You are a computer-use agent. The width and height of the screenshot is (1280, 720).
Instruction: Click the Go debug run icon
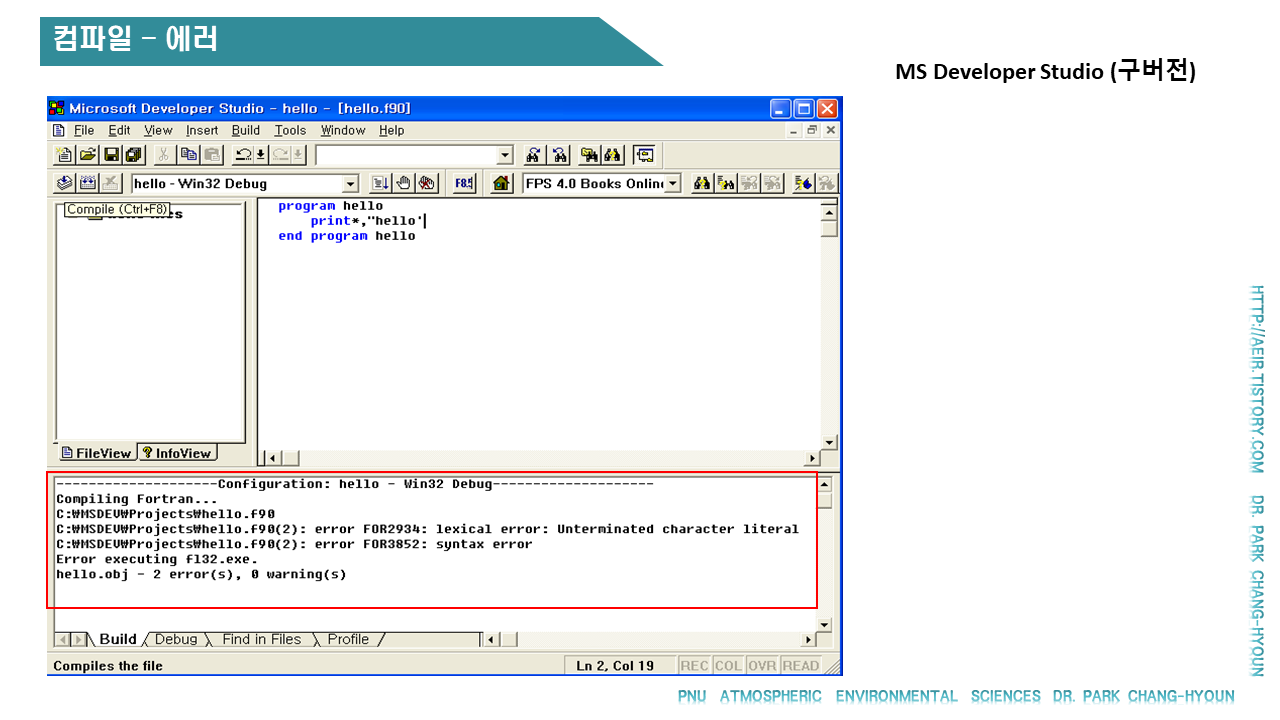[x=380, y=183]
